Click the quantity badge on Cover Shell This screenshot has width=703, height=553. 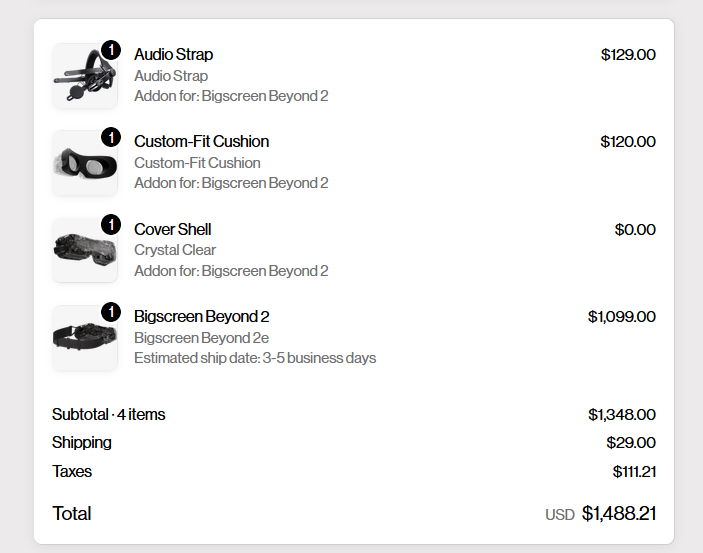[111, 224]
